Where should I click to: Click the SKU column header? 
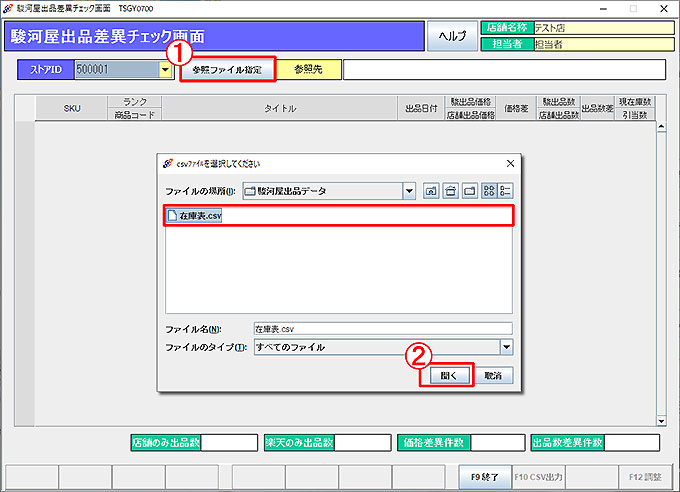tap(72, 108)
